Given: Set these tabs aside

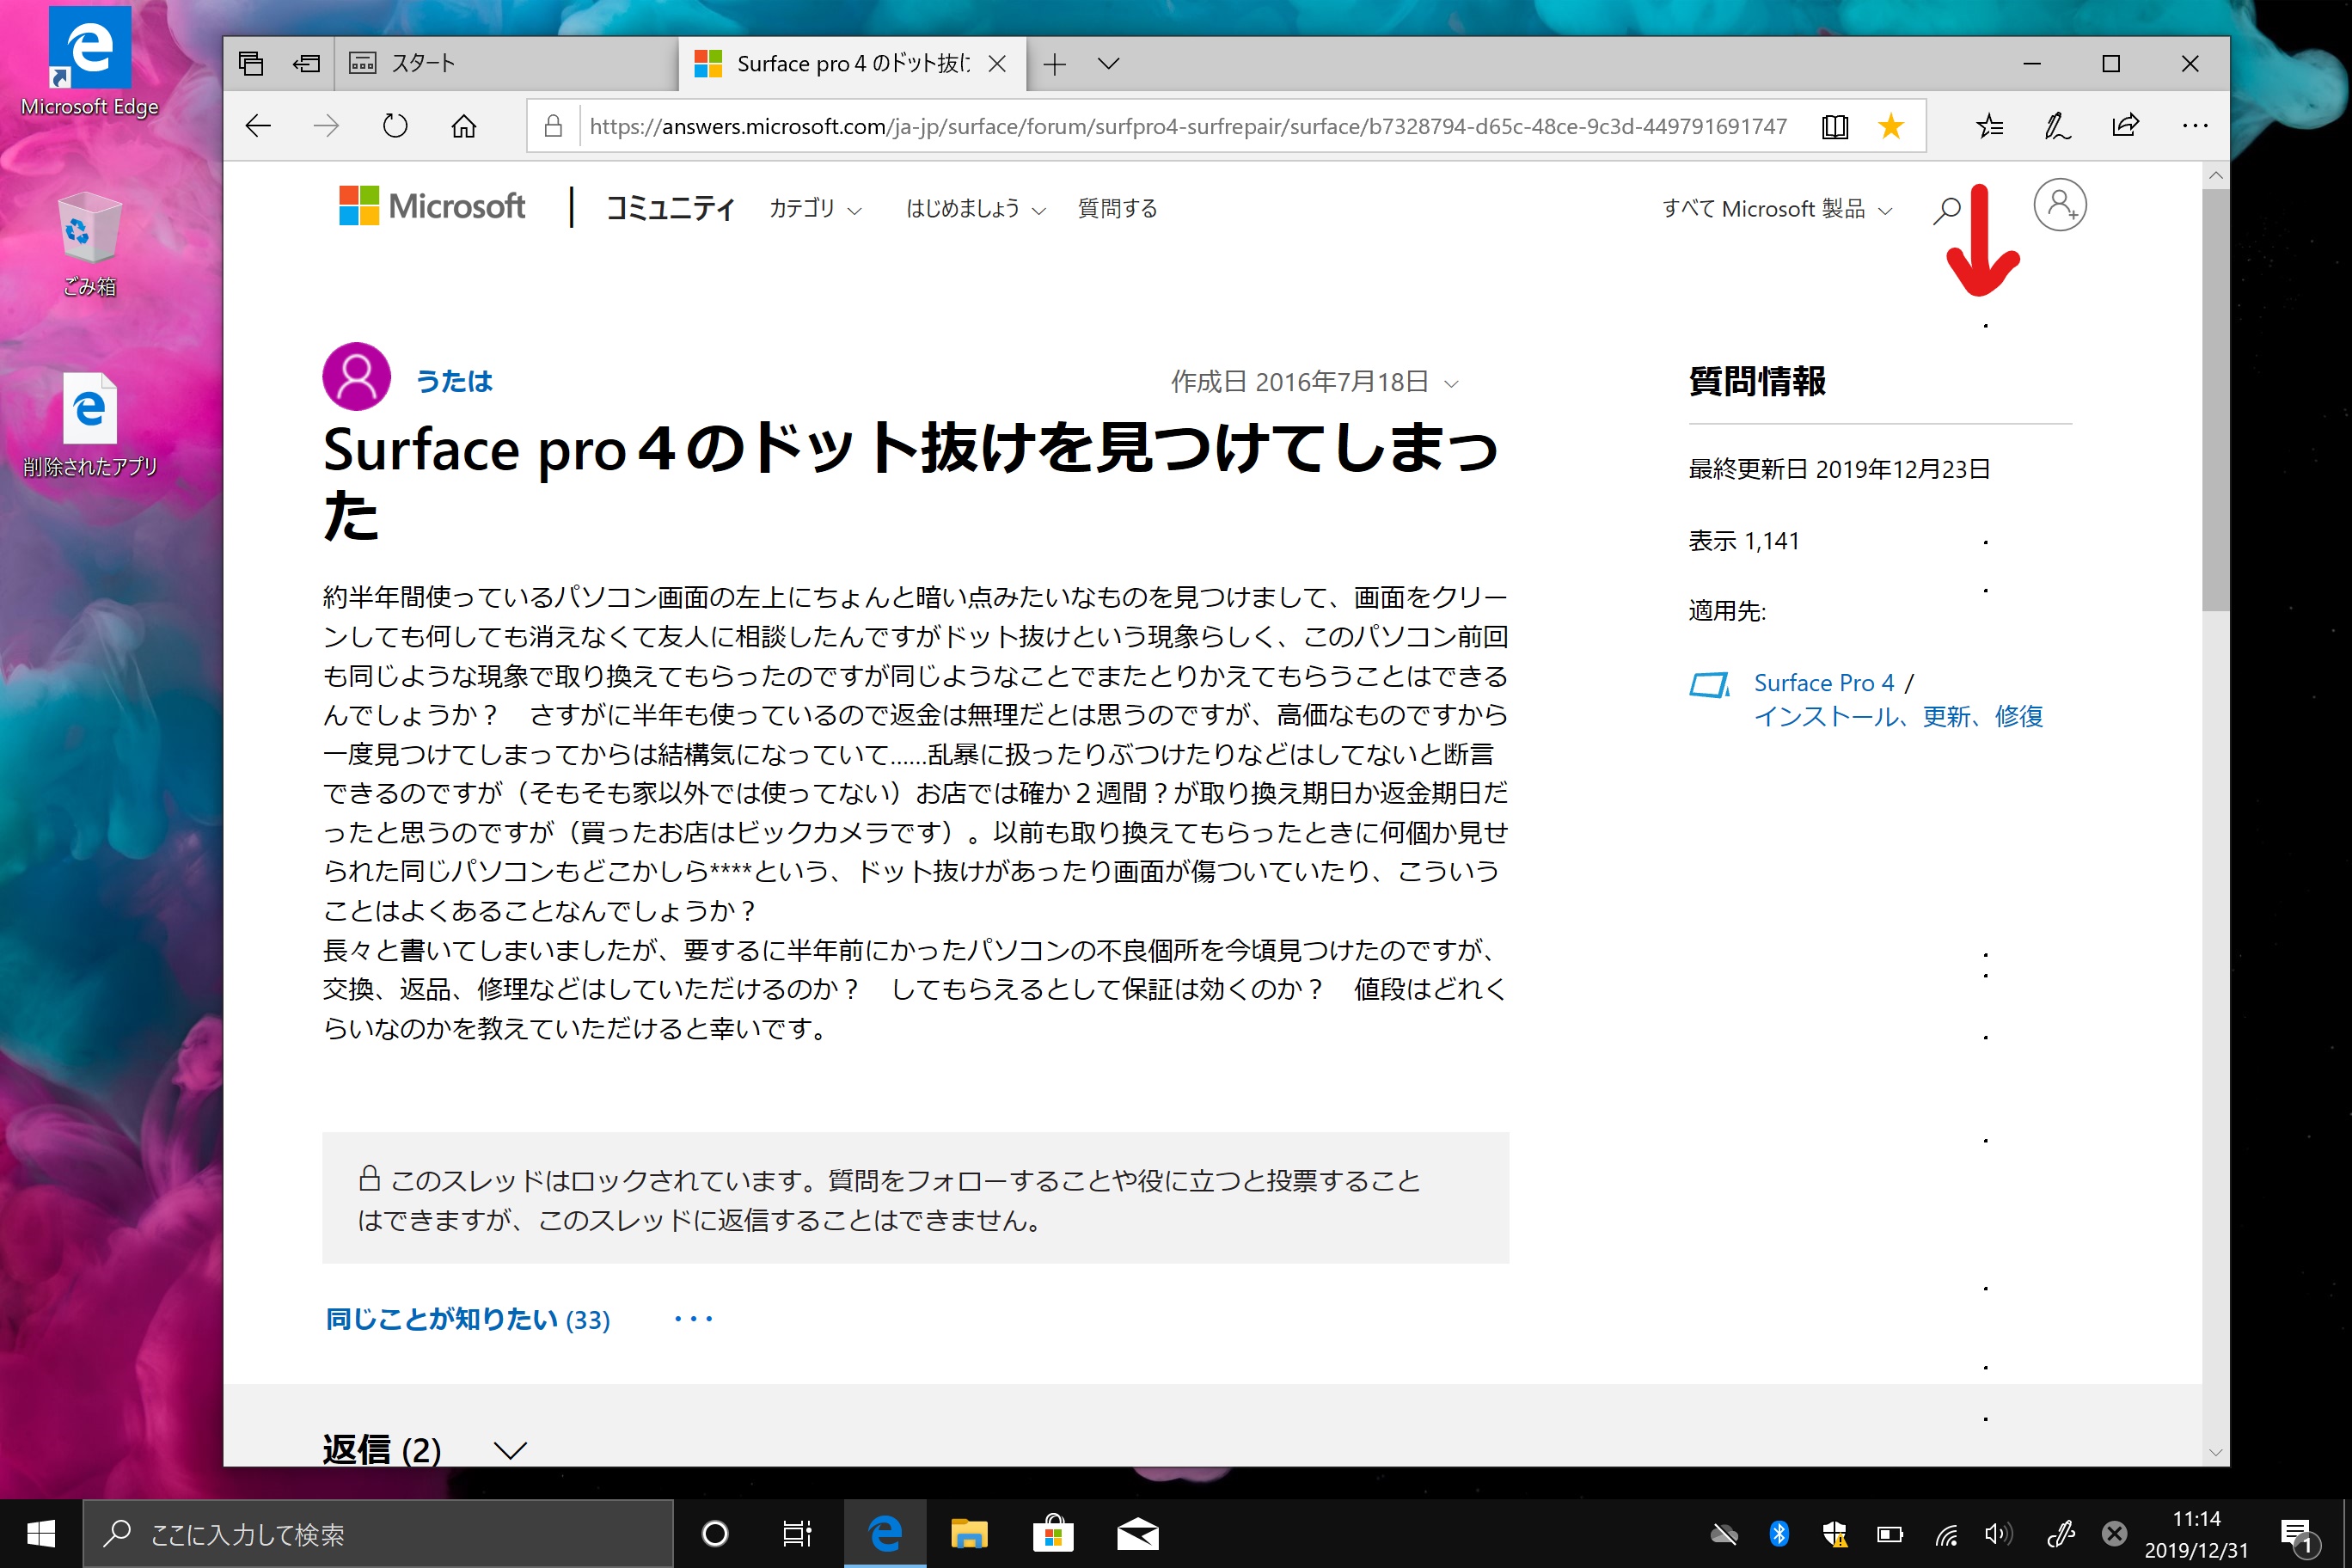Looking at the screenshot, I should (x=306, y=64).
